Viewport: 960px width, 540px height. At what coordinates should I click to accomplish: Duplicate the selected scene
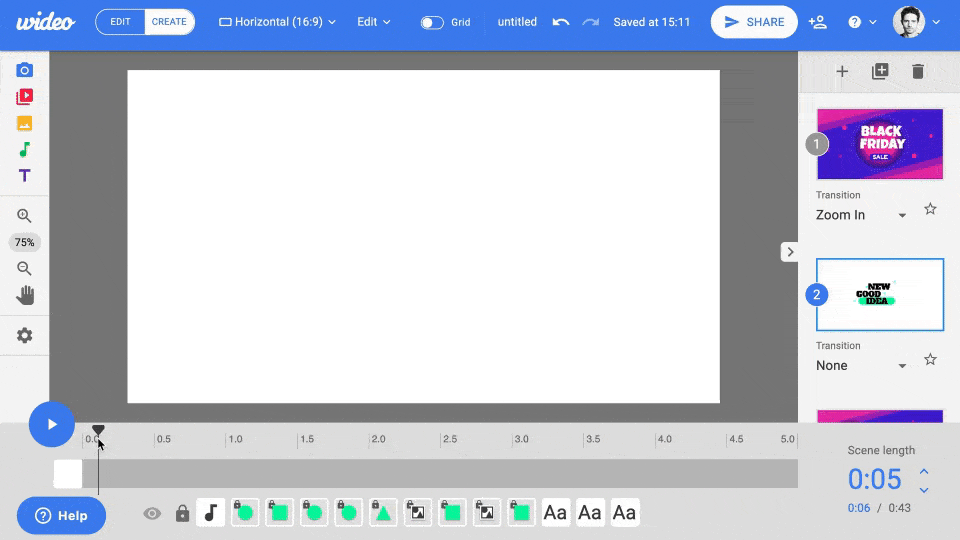coord(880,72)
